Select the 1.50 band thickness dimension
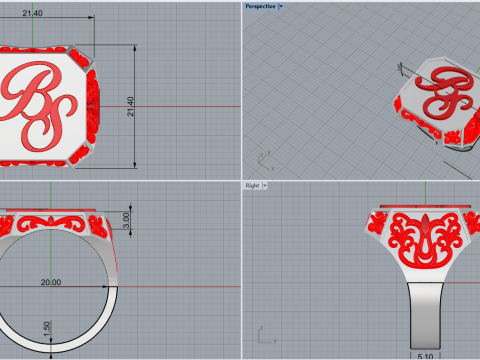Image resolution: width=480 pixels, height=360 pixels. click(47, 329)
